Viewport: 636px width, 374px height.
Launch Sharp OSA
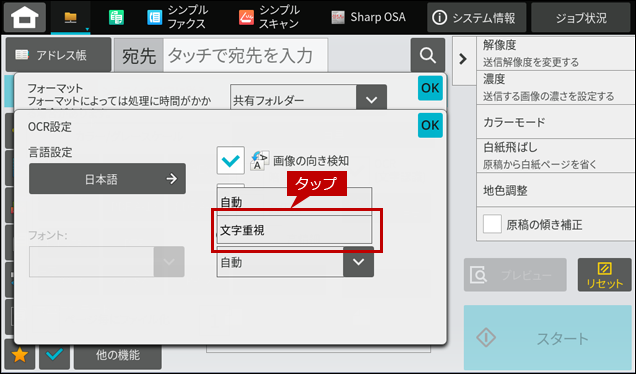pos(368,17)
